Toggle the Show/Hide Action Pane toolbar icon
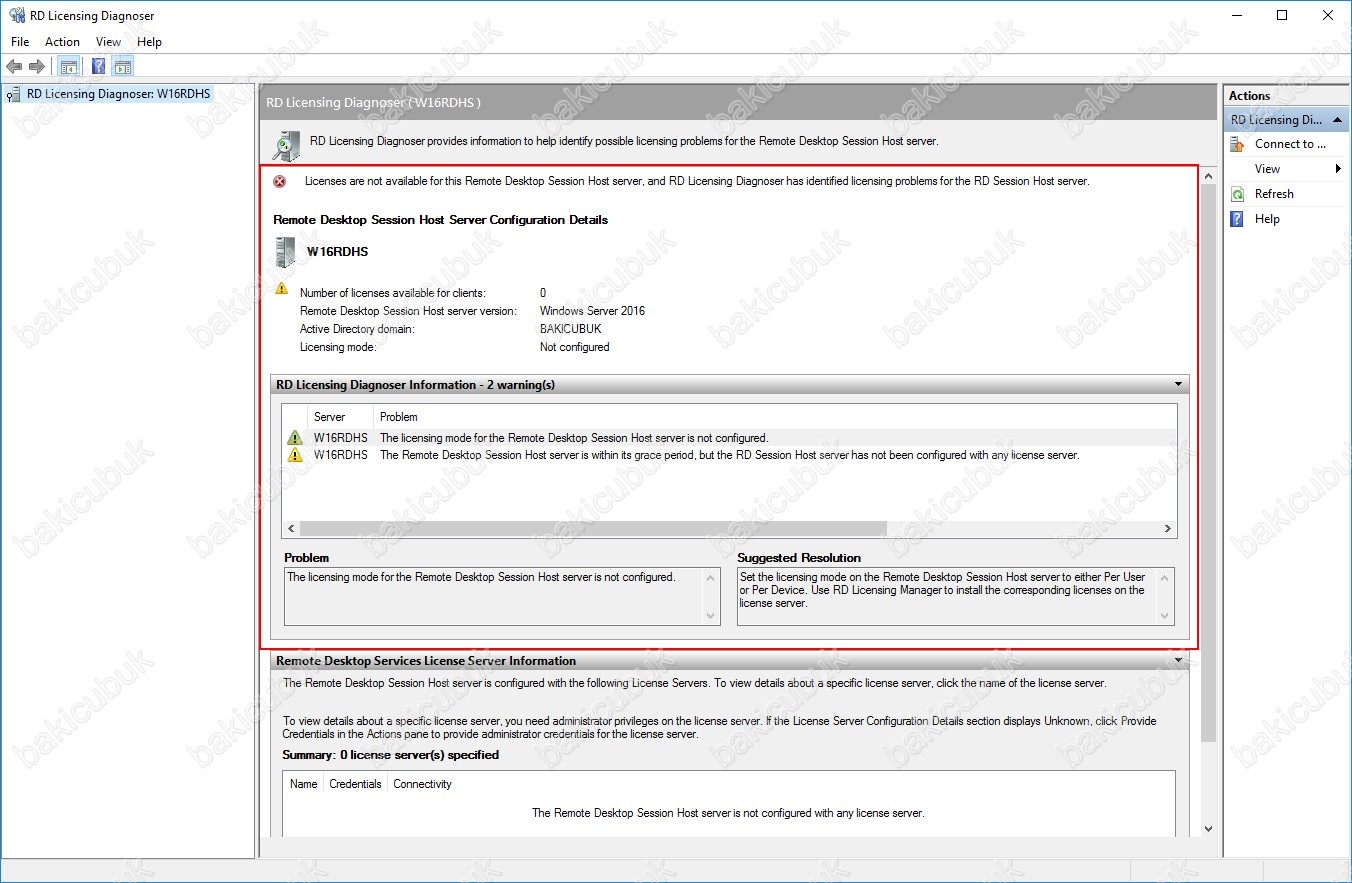 coord(123,67)
